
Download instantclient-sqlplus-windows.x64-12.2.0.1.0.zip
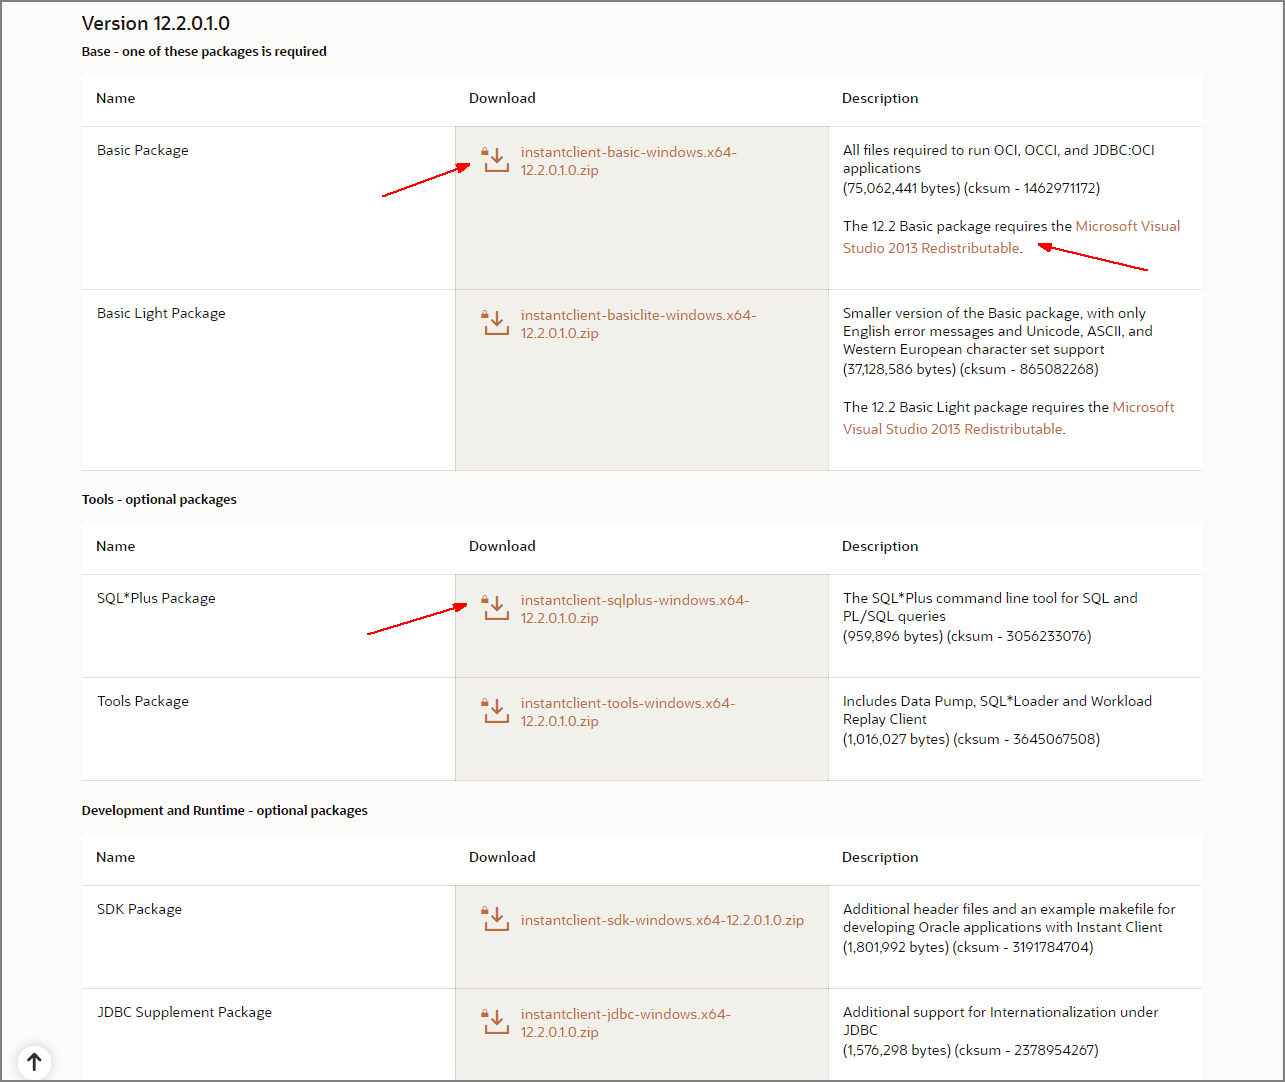coord(634,609)
